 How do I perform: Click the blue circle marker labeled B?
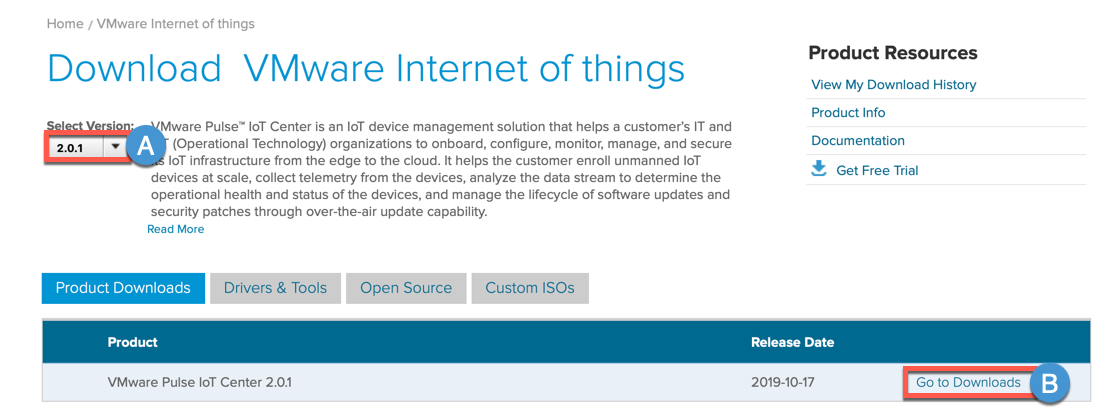click(x=1049, y=383)
